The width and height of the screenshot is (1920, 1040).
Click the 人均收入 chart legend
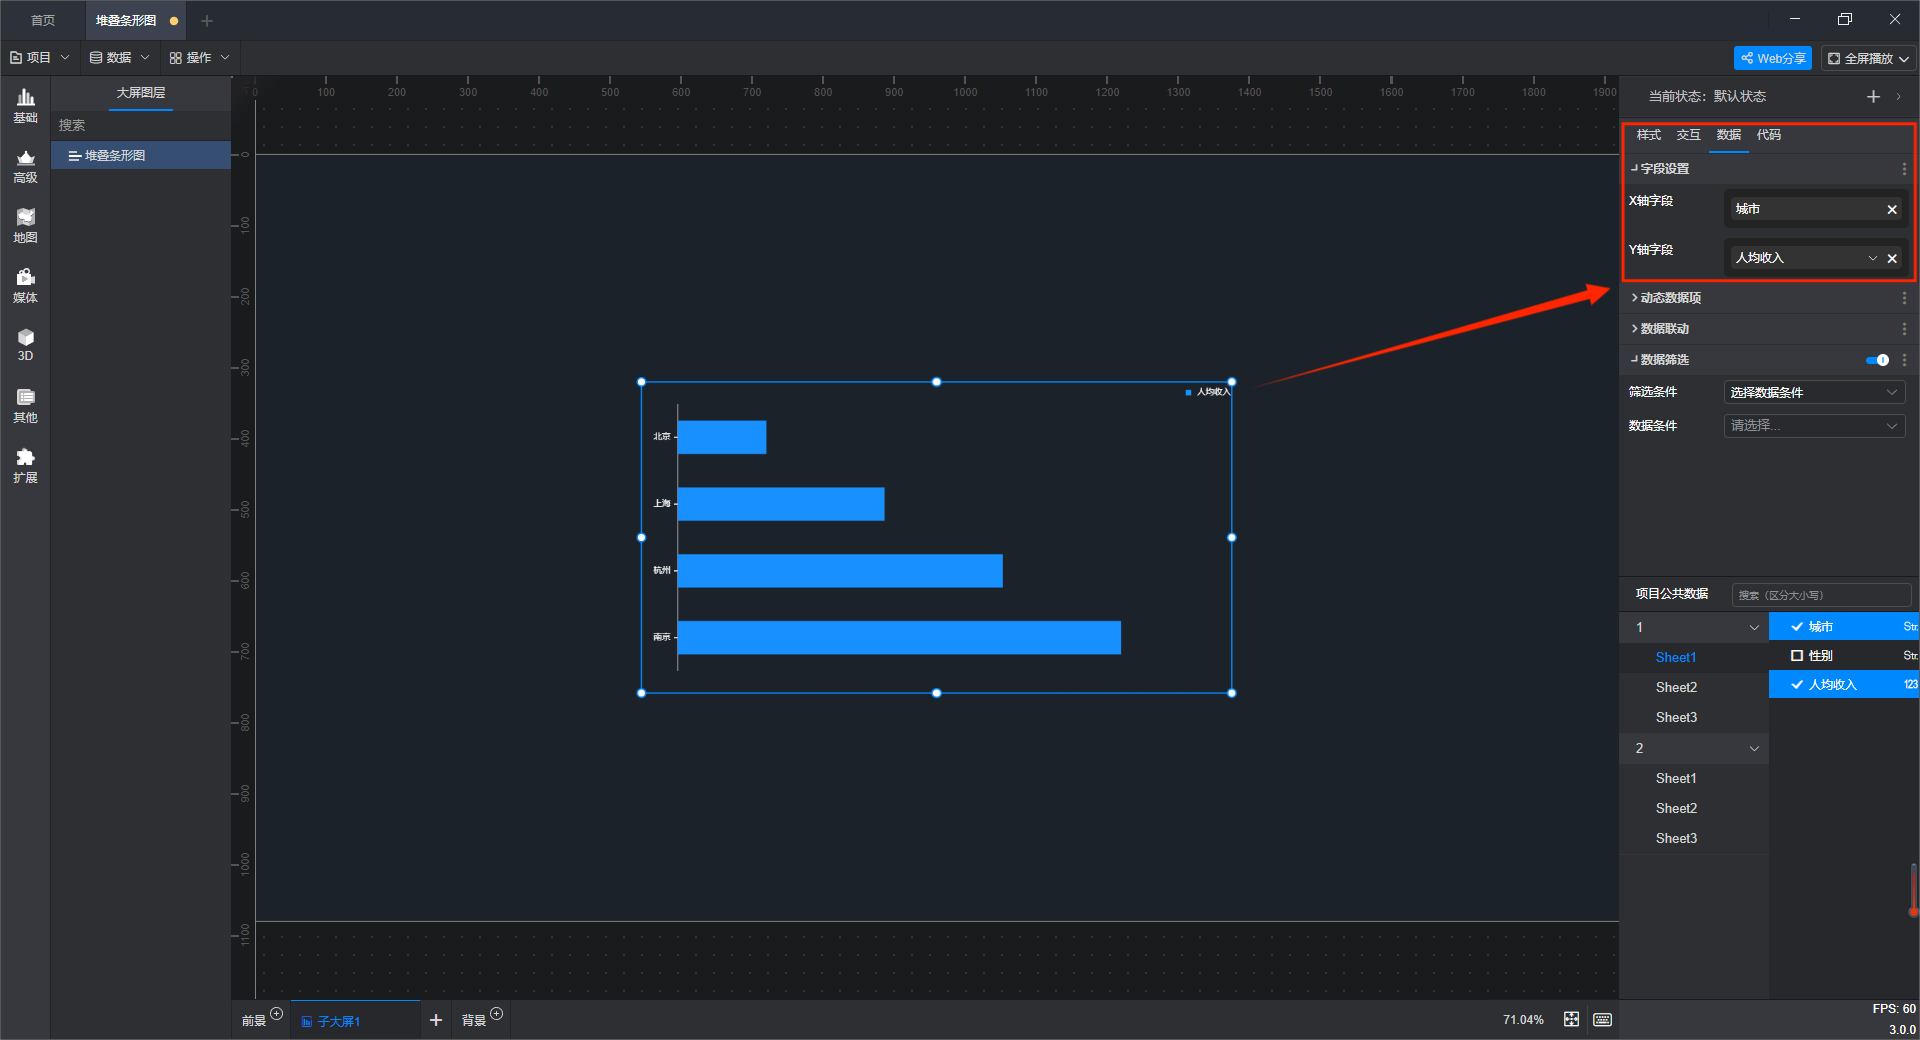point(1208,392)
